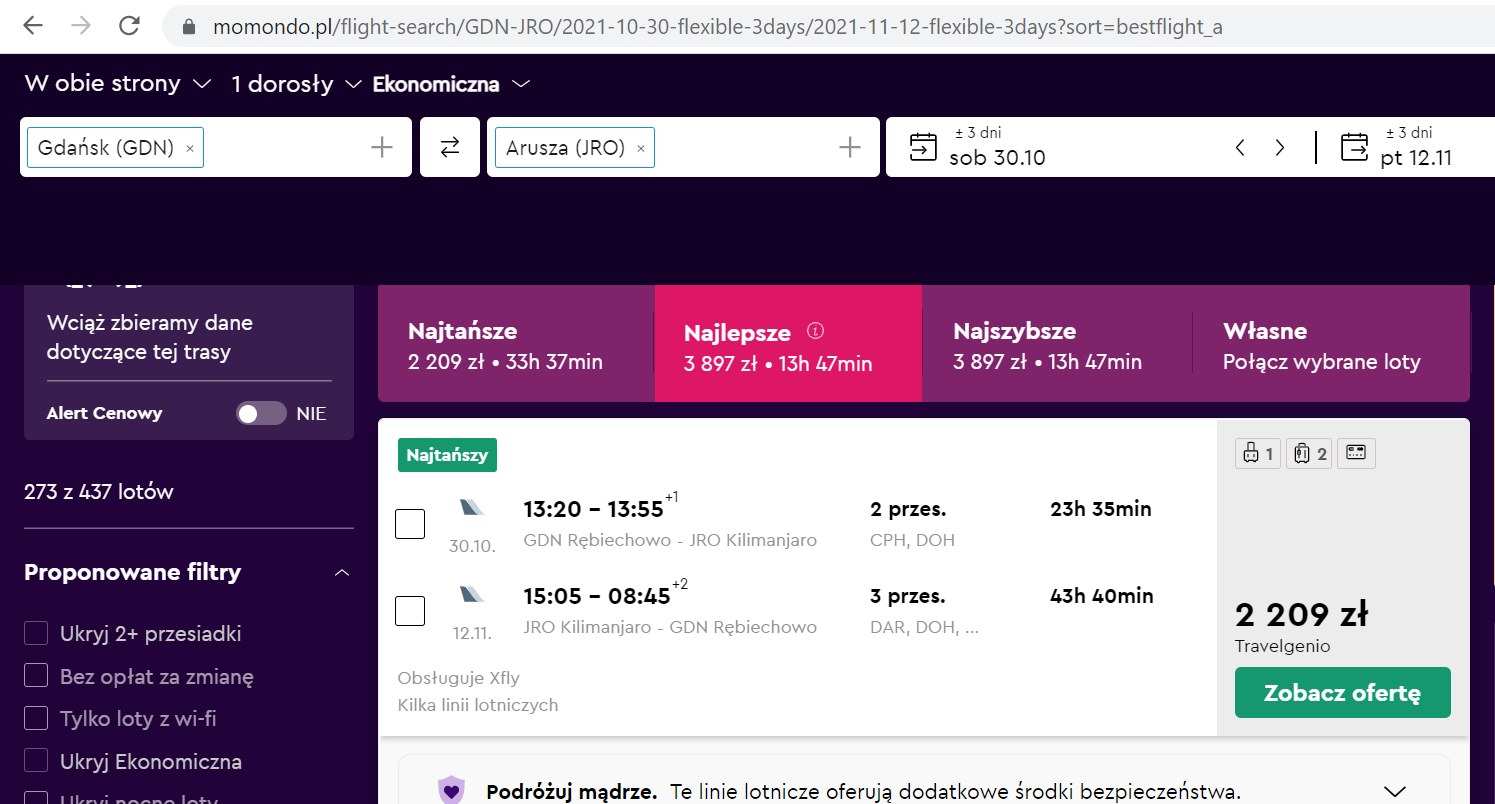The image size is (1495, 804).
Task: Click Zobacz ofertę button
Action: (x=1342, y=692)
